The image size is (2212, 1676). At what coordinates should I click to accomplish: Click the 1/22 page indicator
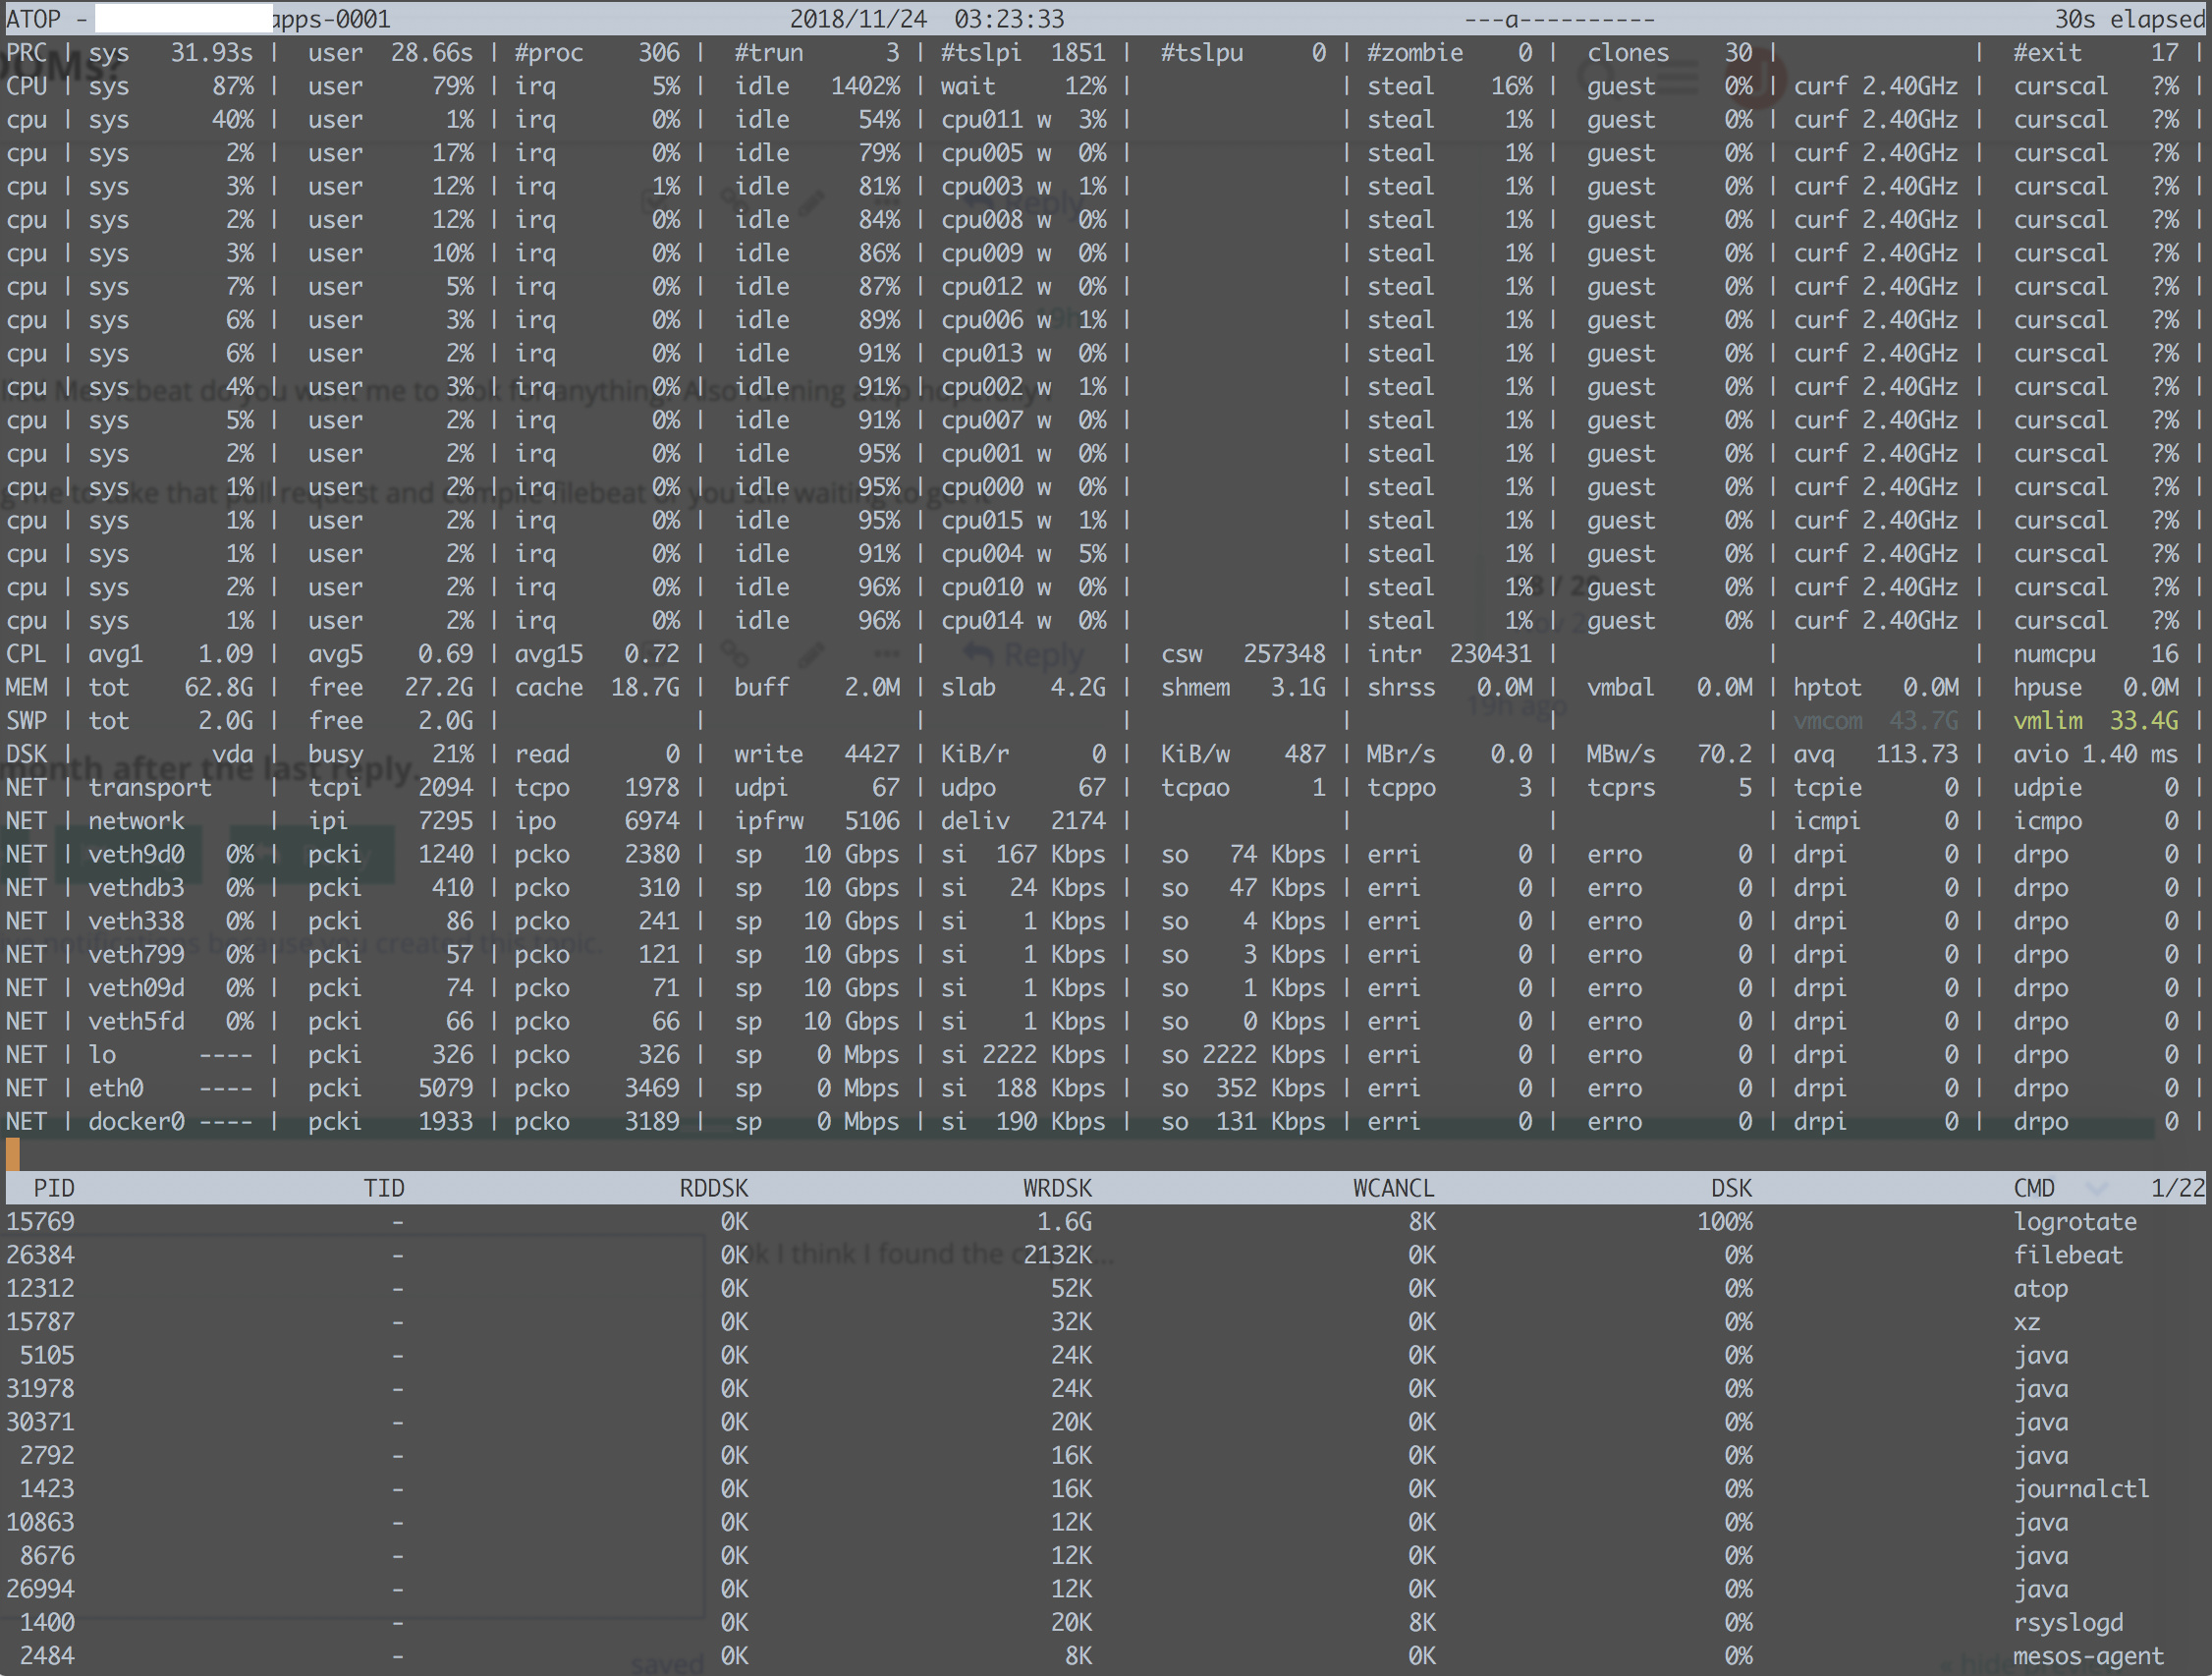coord(2176,1188)
